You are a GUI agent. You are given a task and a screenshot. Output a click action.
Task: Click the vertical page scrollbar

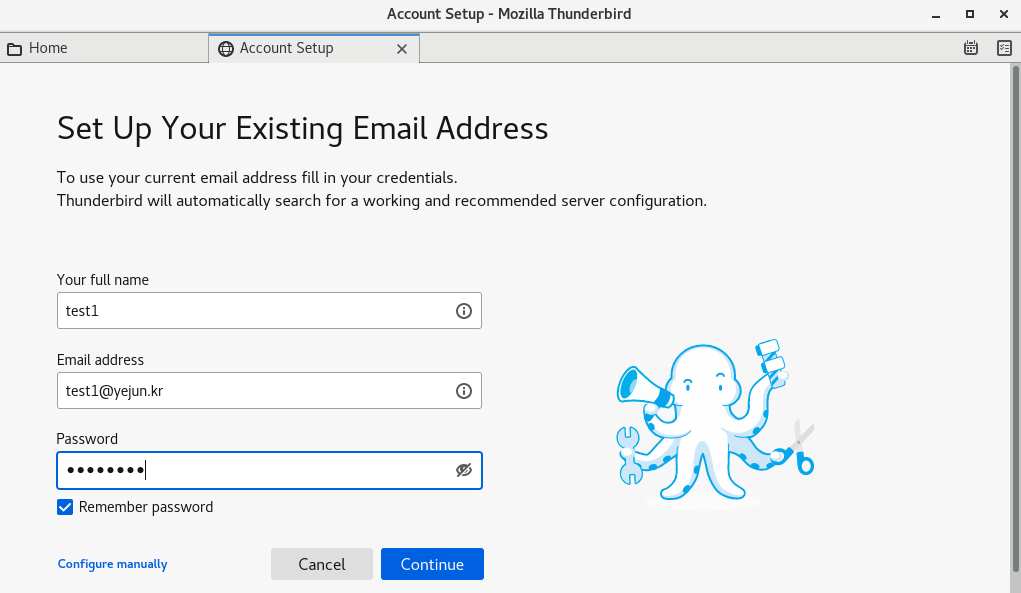point(1015,319)
